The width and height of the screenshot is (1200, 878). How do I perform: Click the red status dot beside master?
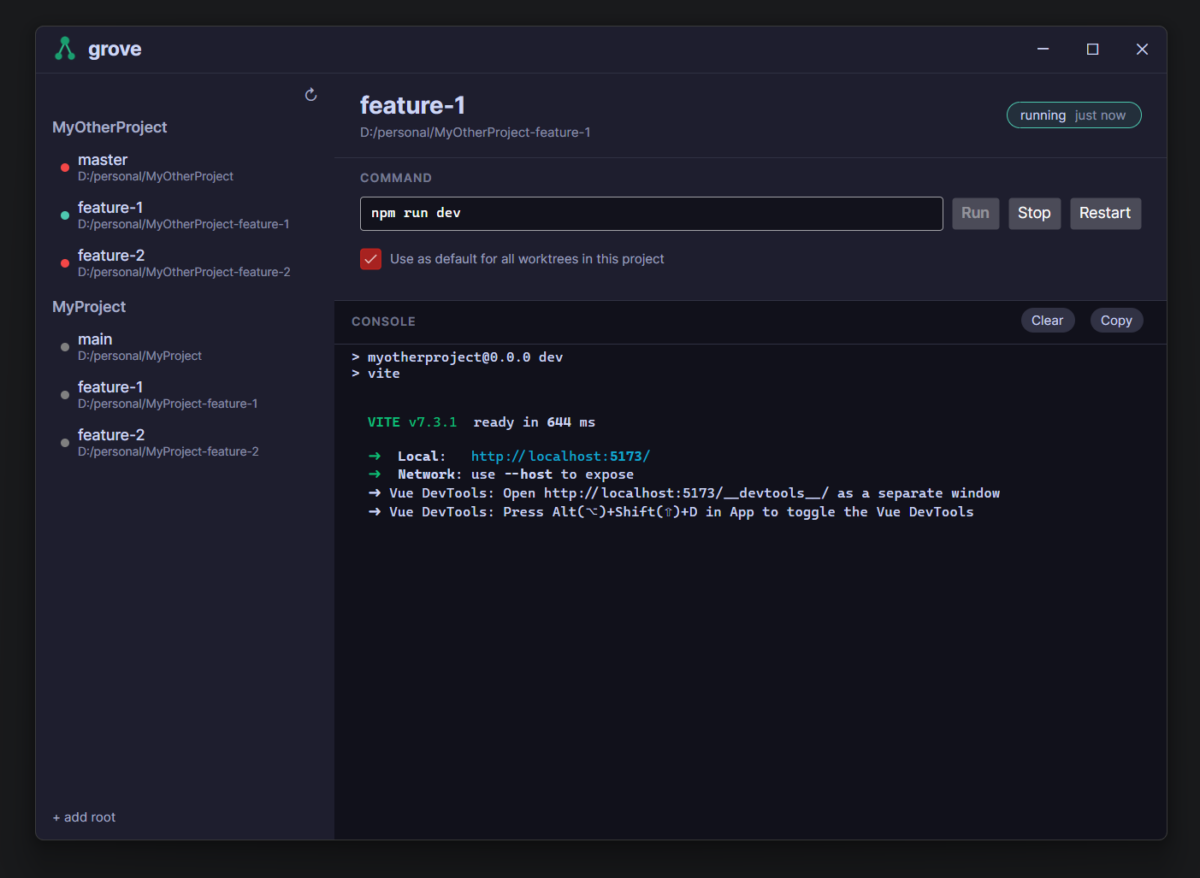click(65, 168)
